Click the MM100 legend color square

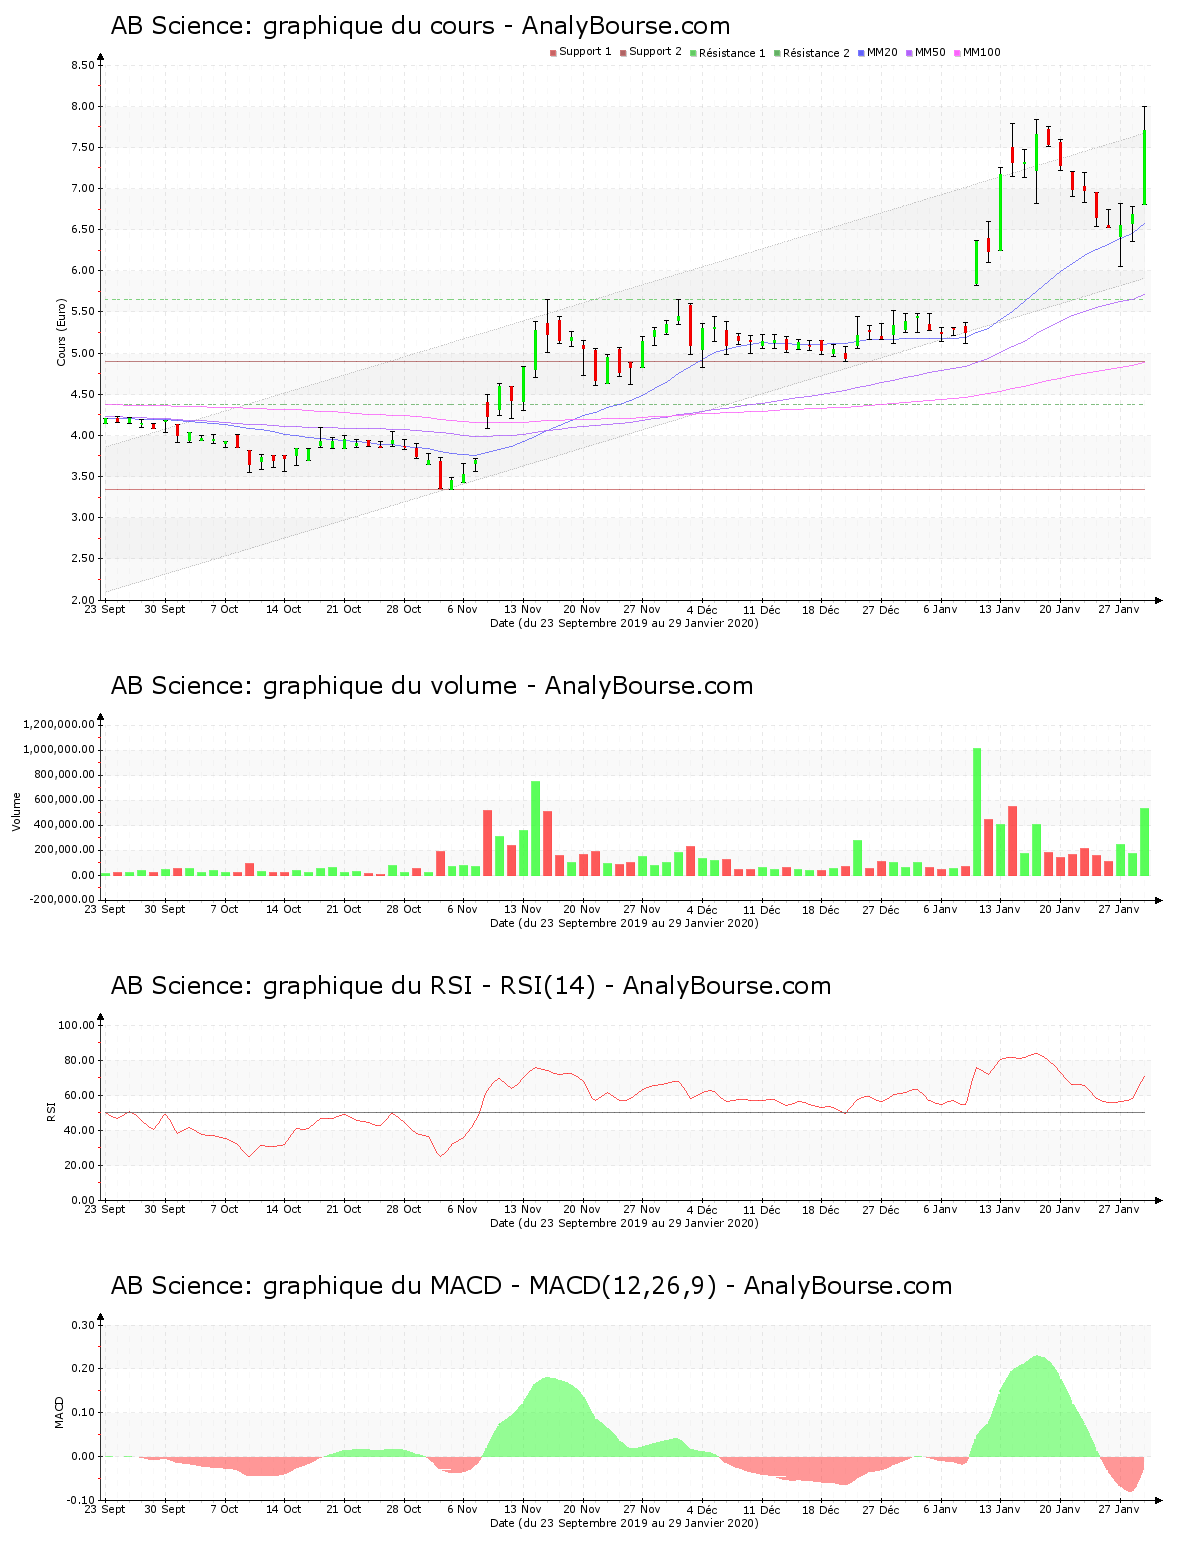point(957,53)
